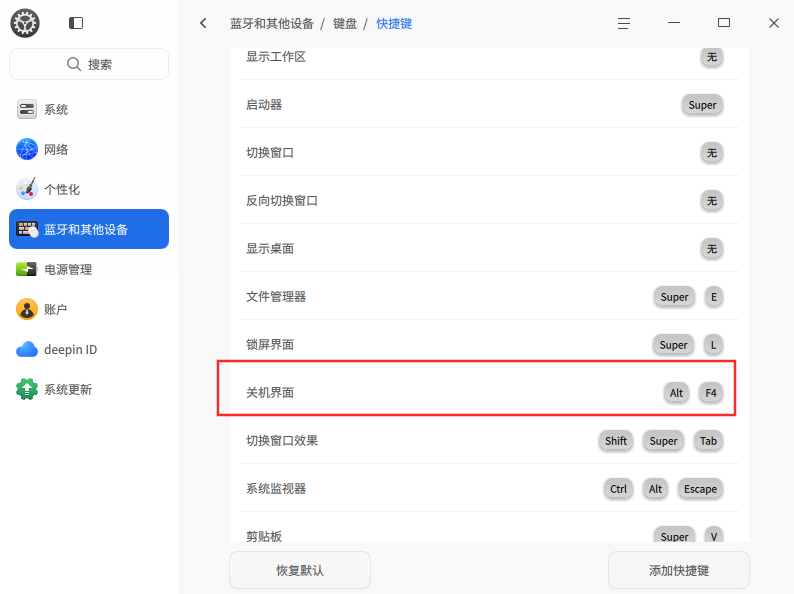Edit the 显示工作区 shortcut 无 key

coord(711,57)
